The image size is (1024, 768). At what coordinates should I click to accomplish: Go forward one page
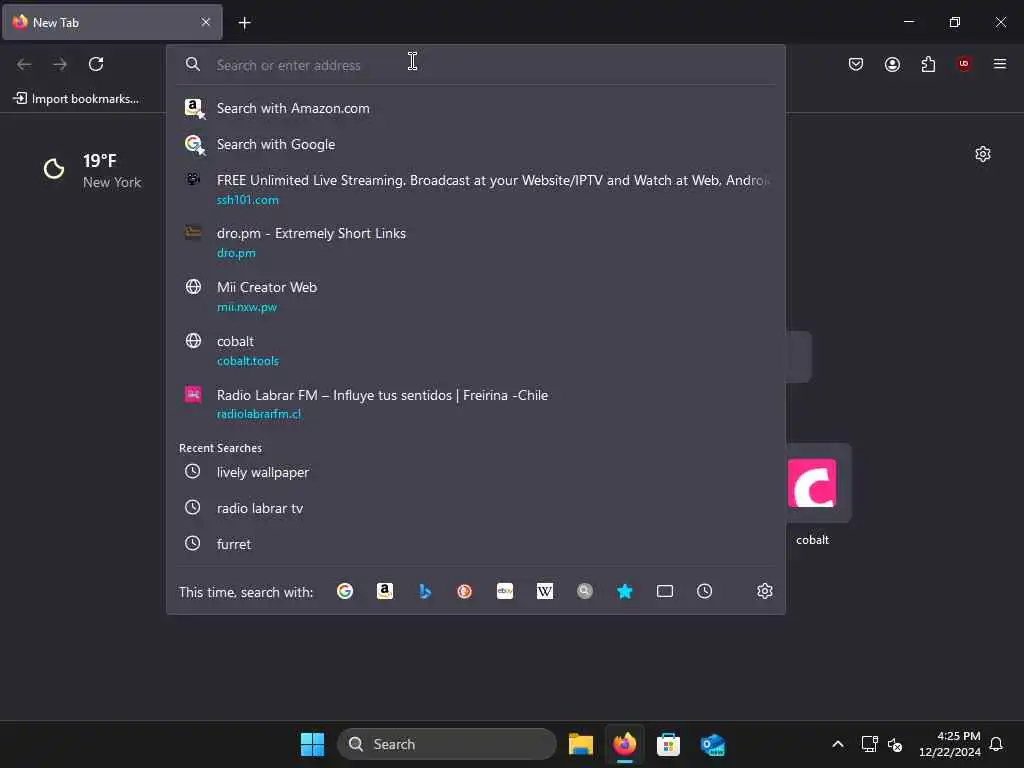click(60, 64)
